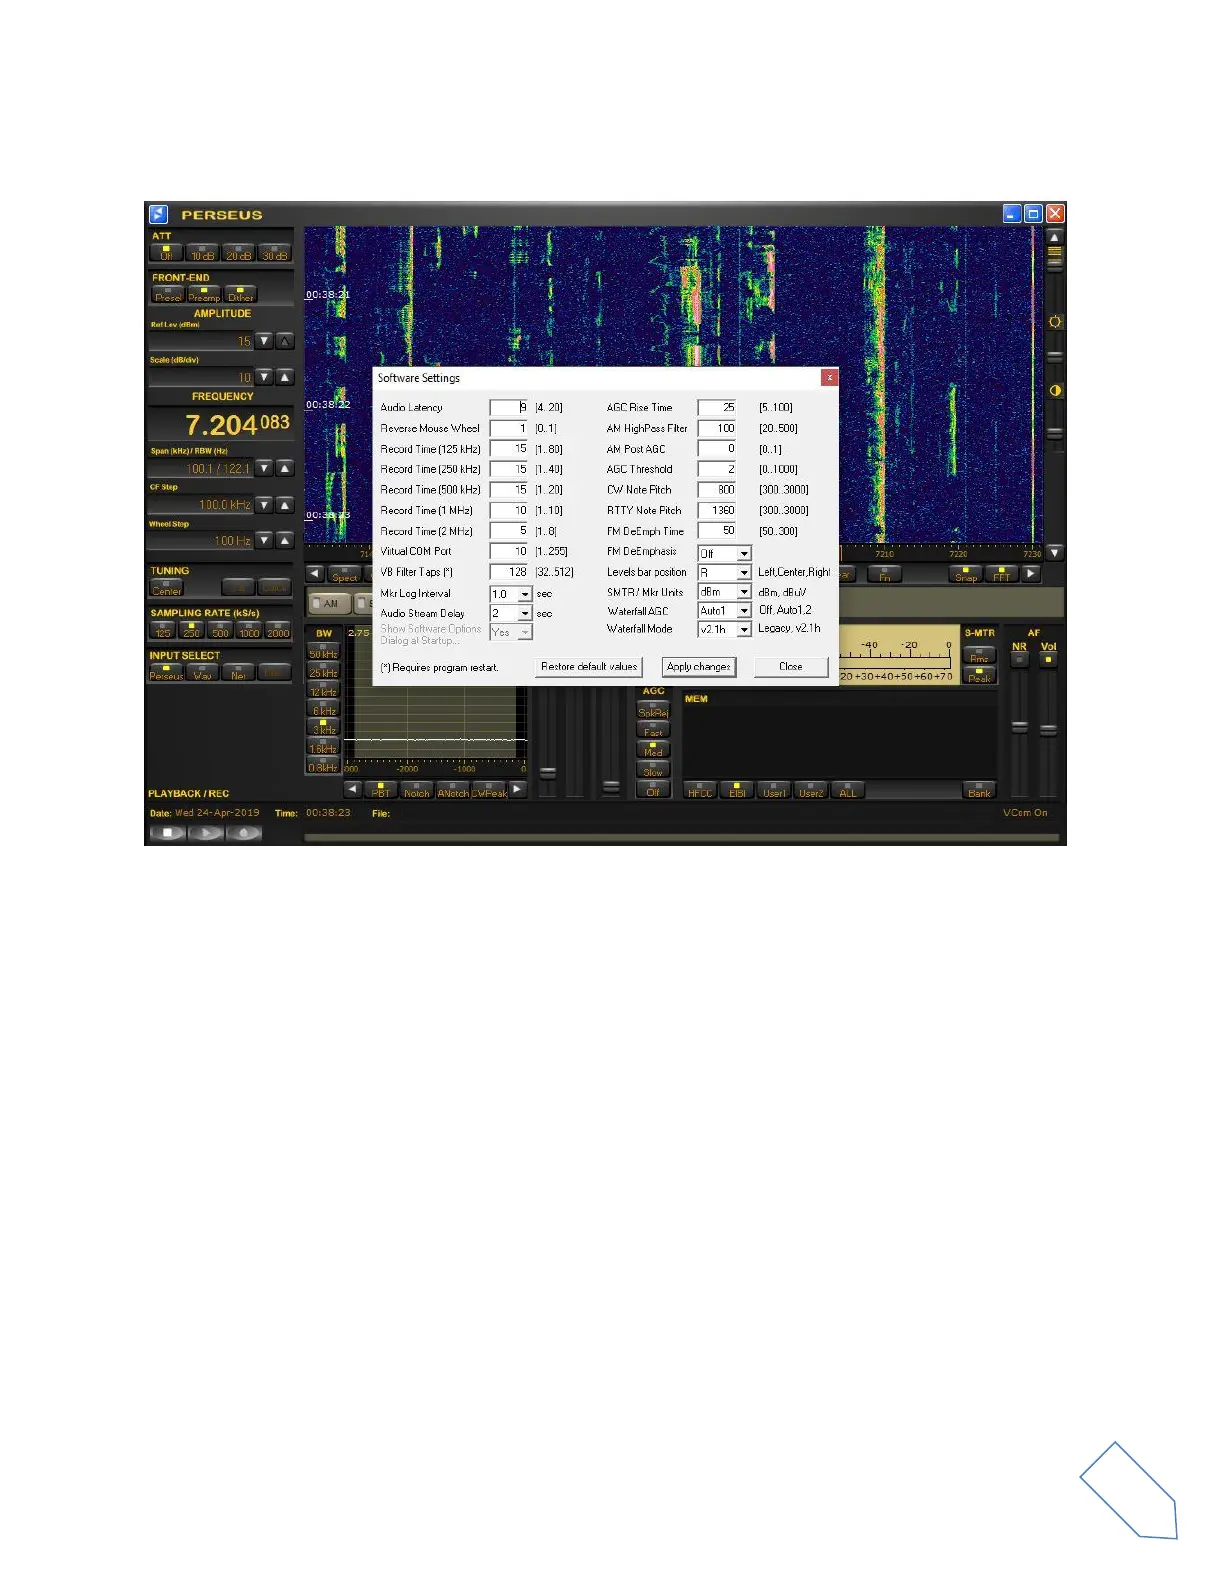The image size is (1224, 1584).
Task: Select 125 kS/s sampling rate
Action: coord(163,630)
